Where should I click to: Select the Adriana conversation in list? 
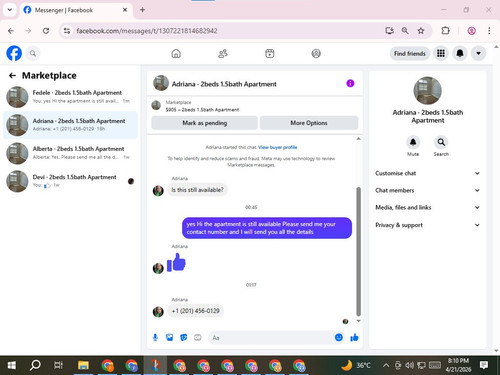pyautogui.click(x=70, y=125)
